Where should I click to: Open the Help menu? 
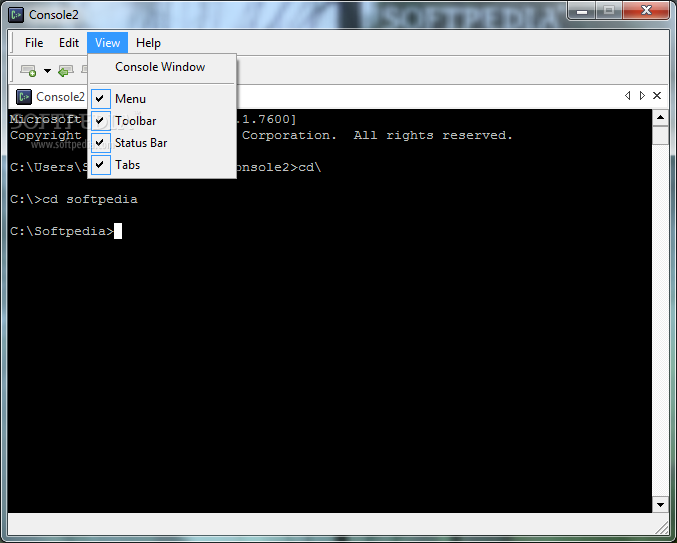click(x=148, y=43)
